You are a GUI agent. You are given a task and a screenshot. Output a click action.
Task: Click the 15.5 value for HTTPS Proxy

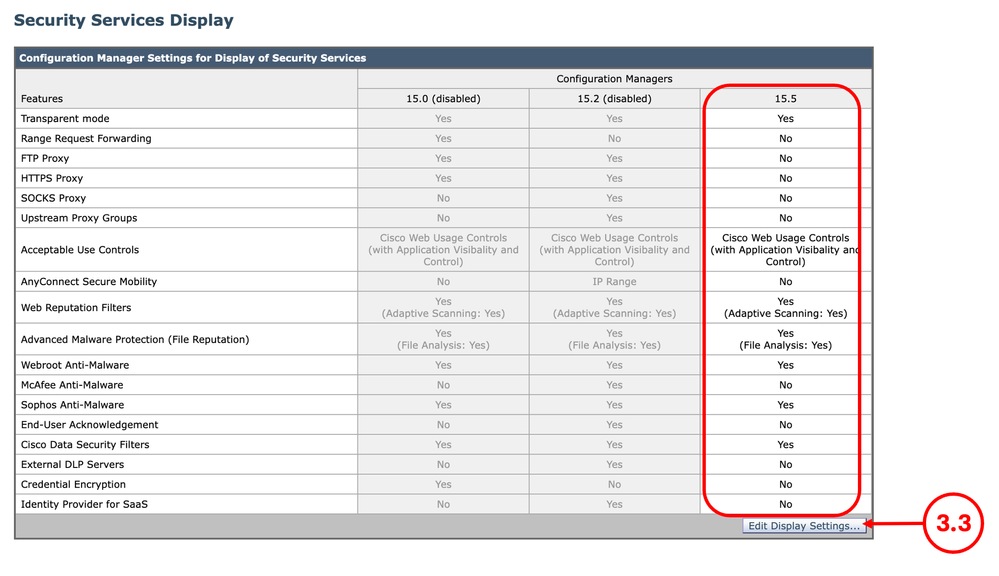point(786,178)
